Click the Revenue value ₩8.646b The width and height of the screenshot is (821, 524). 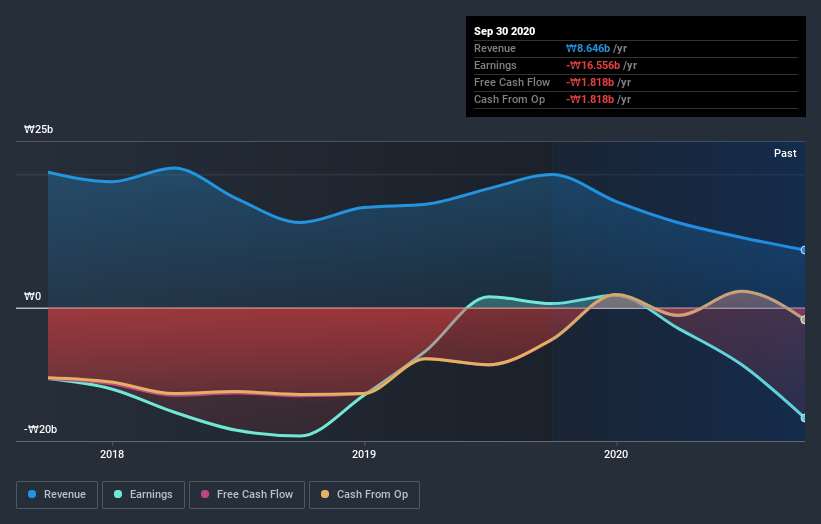pyautogui.click(x=588, y=48)
